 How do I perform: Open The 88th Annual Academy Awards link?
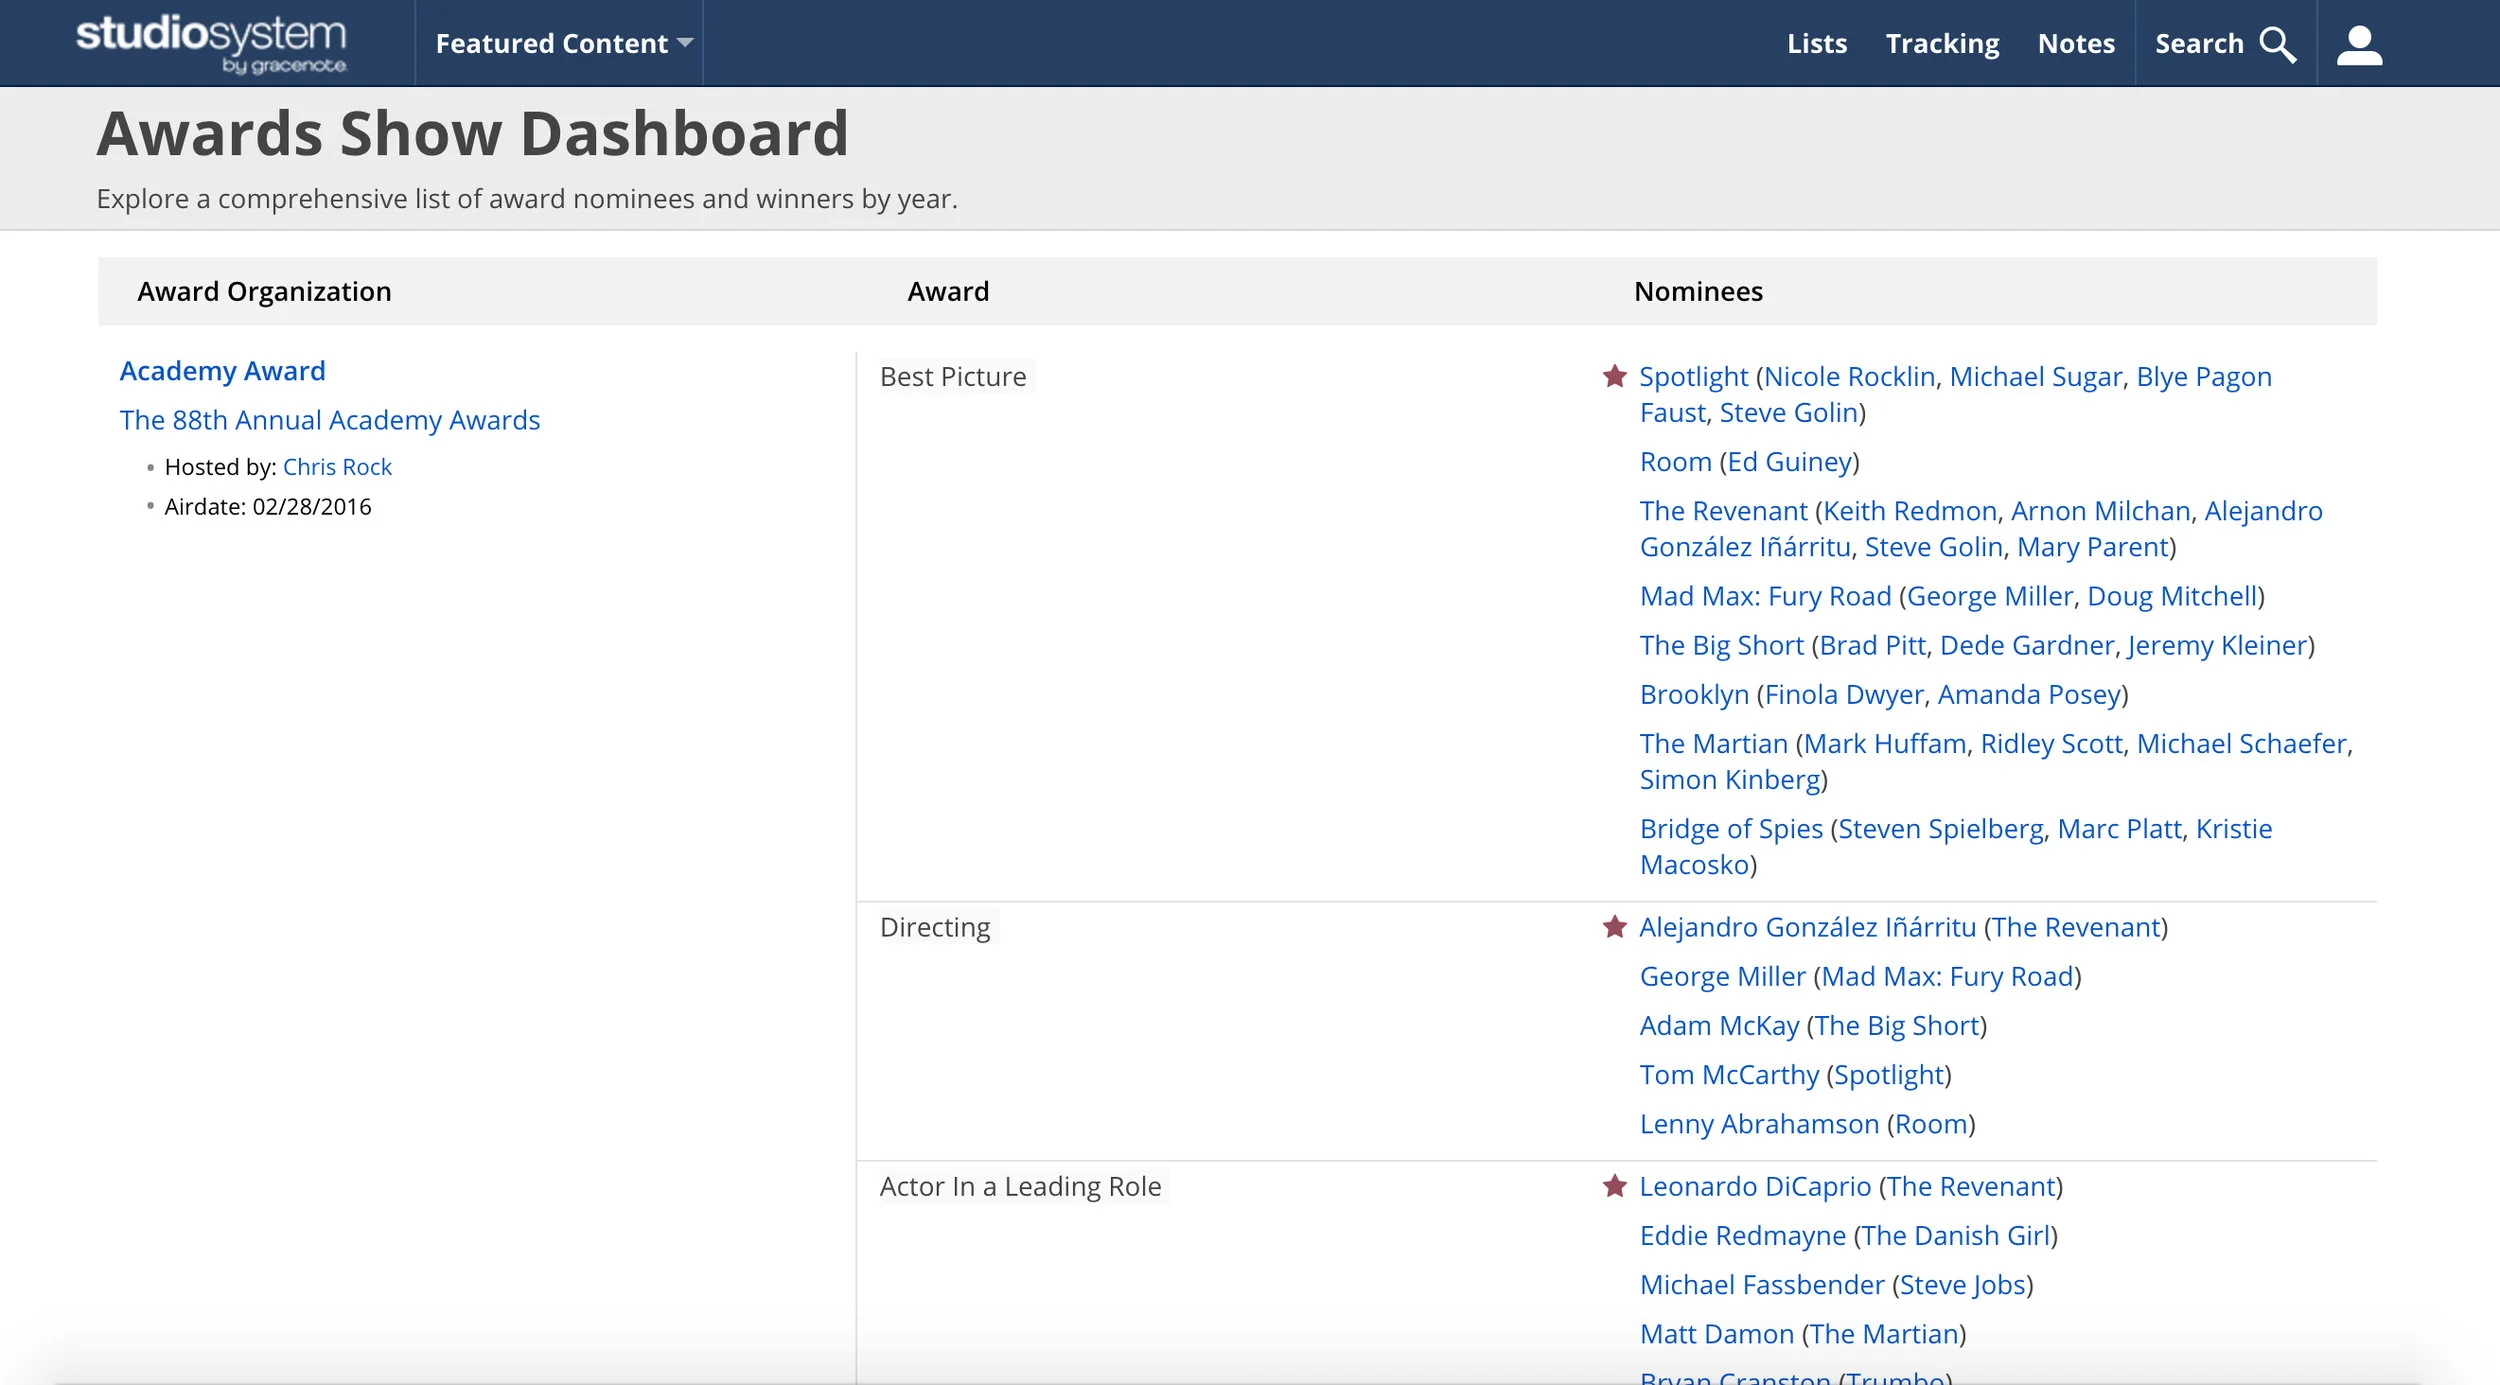pos(329,420)
